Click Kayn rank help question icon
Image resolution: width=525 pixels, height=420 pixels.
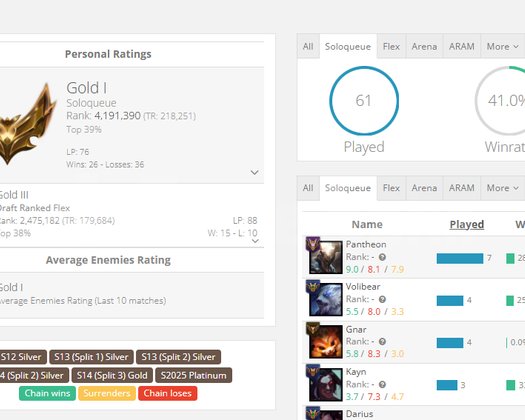coord(382,384)
